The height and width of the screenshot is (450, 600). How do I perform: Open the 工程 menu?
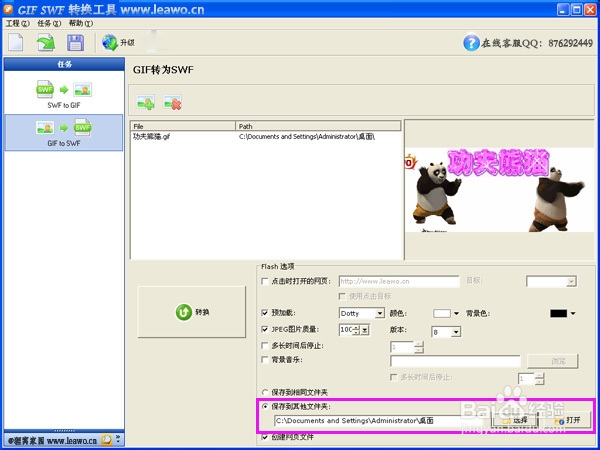[x=17, y=23]
